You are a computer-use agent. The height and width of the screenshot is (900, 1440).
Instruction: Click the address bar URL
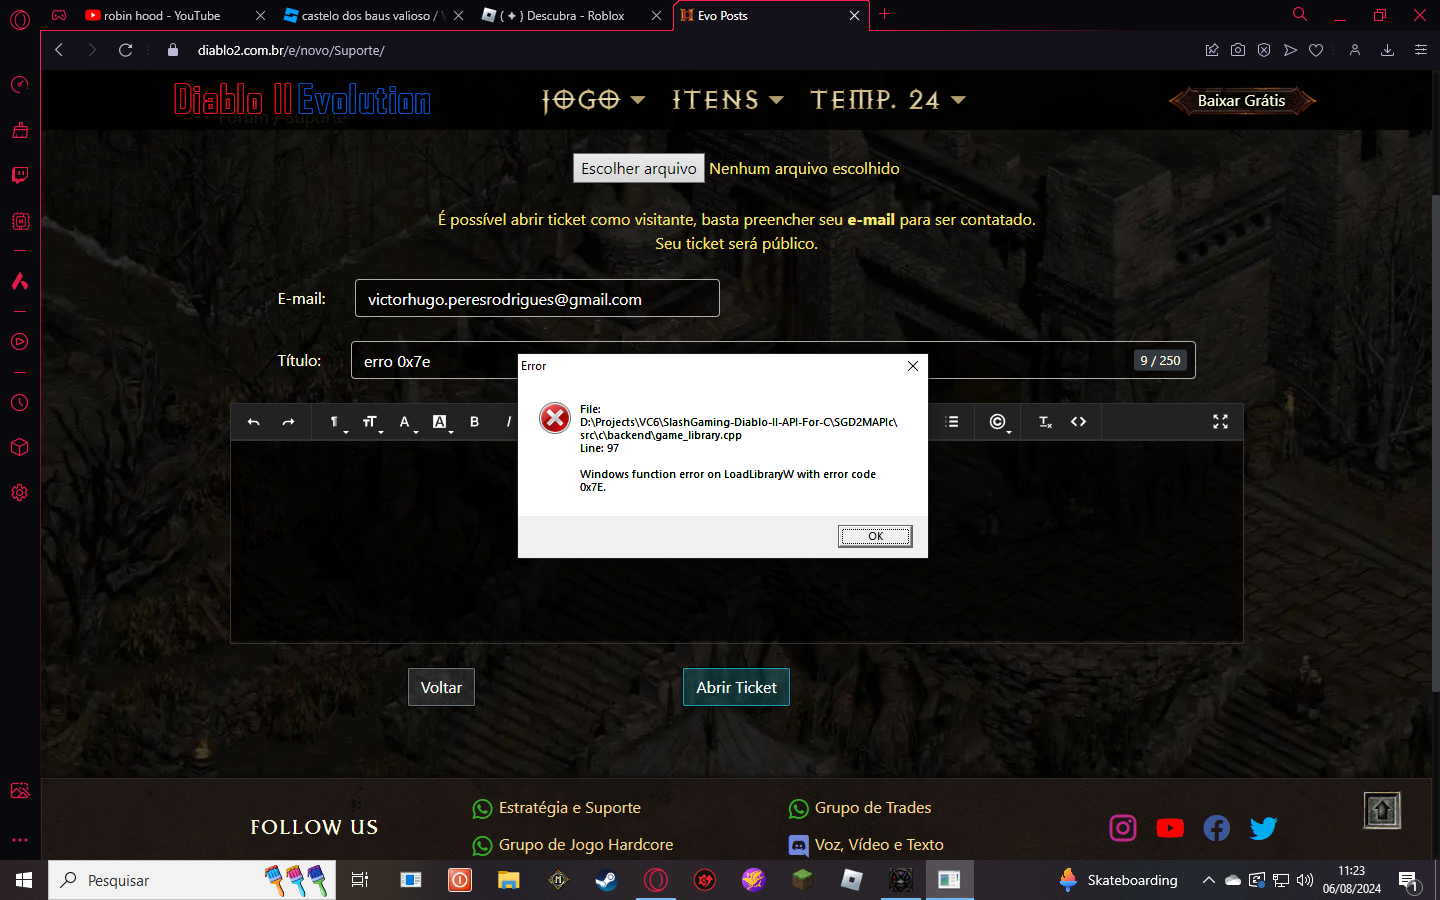[291, 50]
